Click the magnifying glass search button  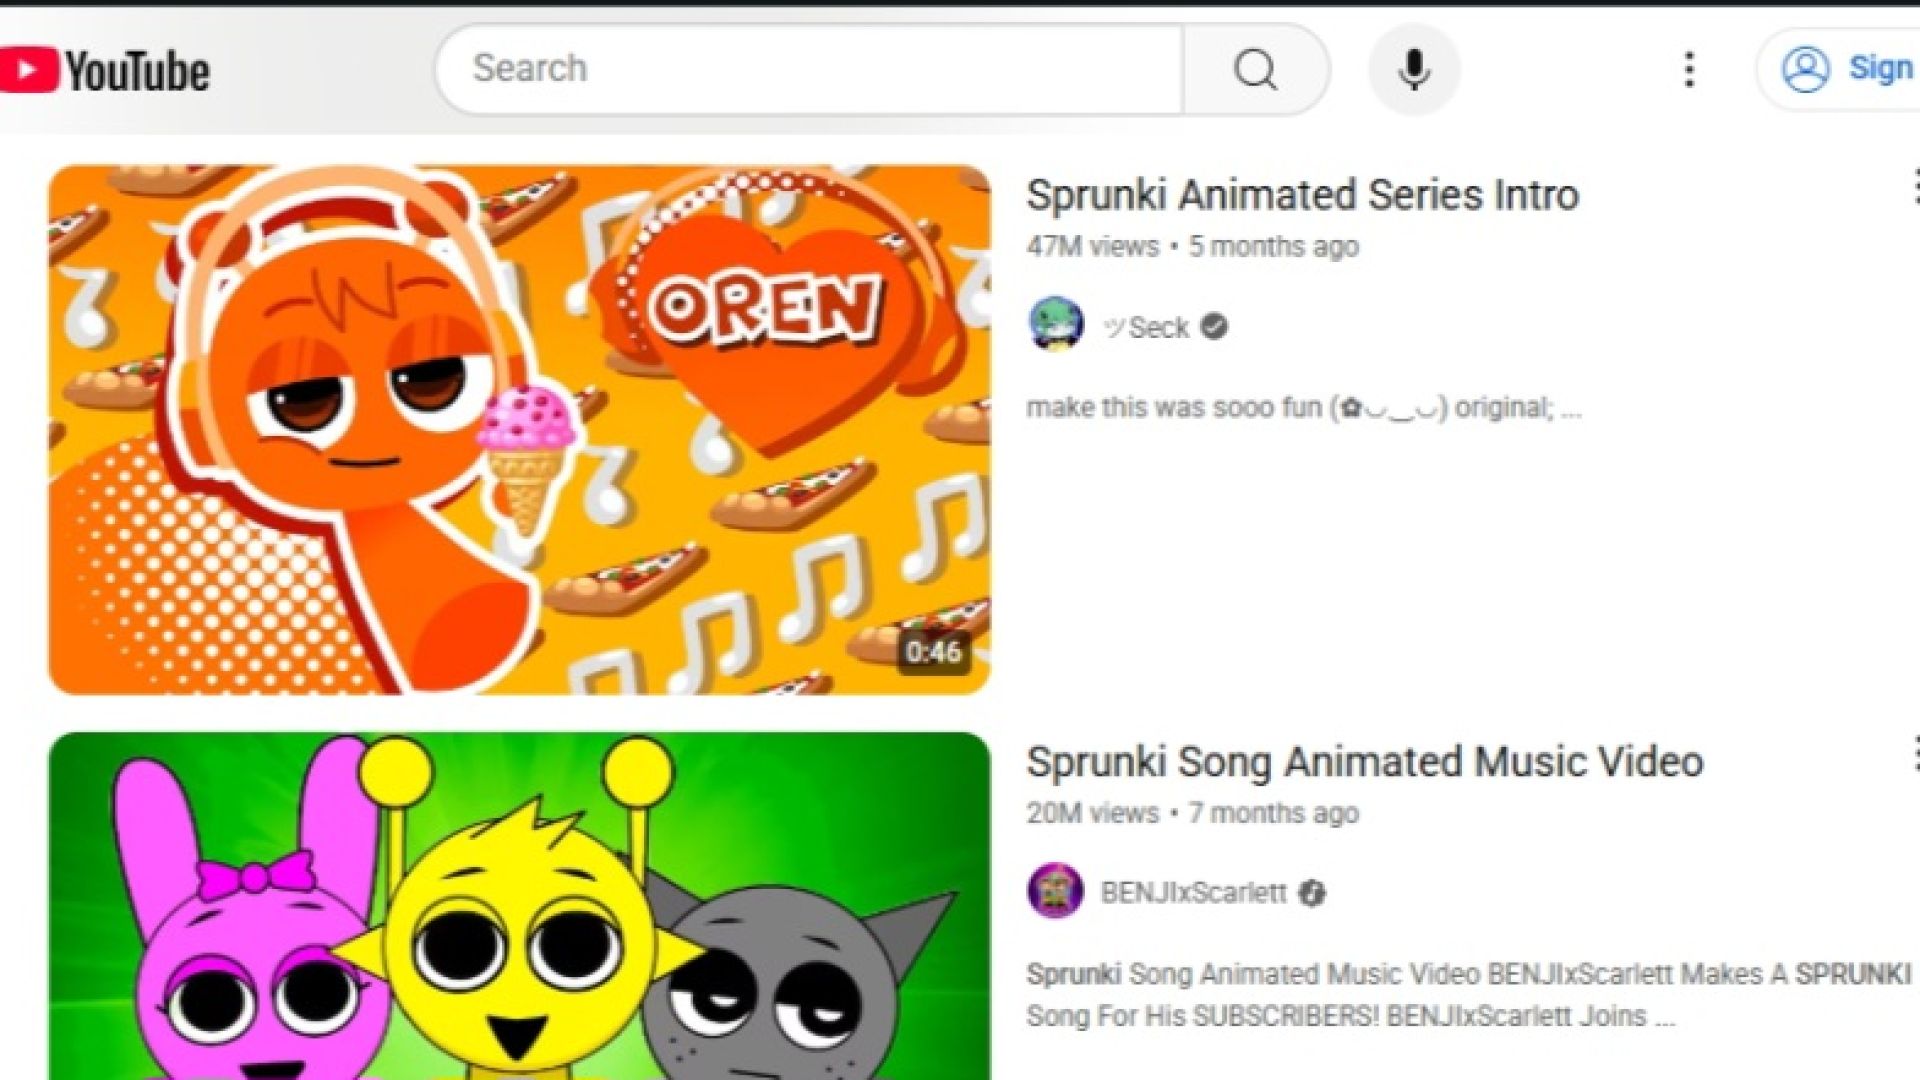click(1255, 69)
